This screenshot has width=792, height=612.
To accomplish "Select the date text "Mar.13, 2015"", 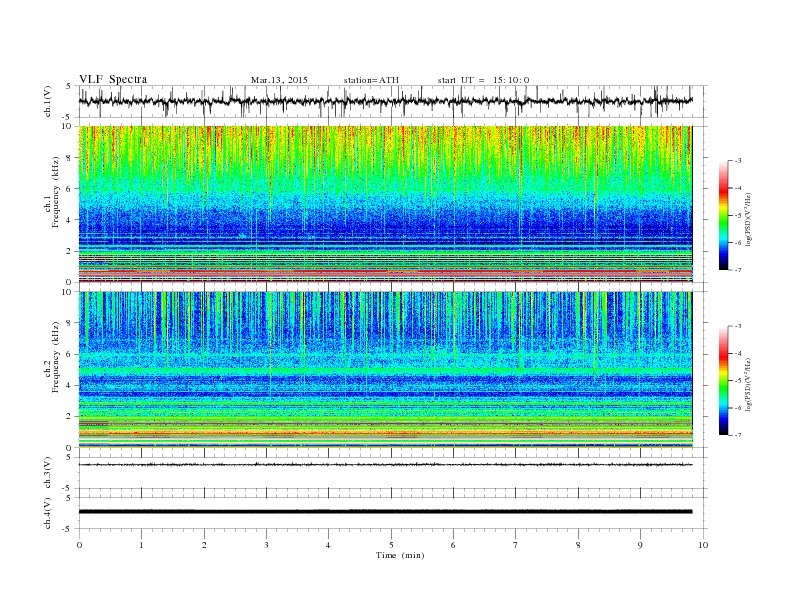I will point(279,80).
